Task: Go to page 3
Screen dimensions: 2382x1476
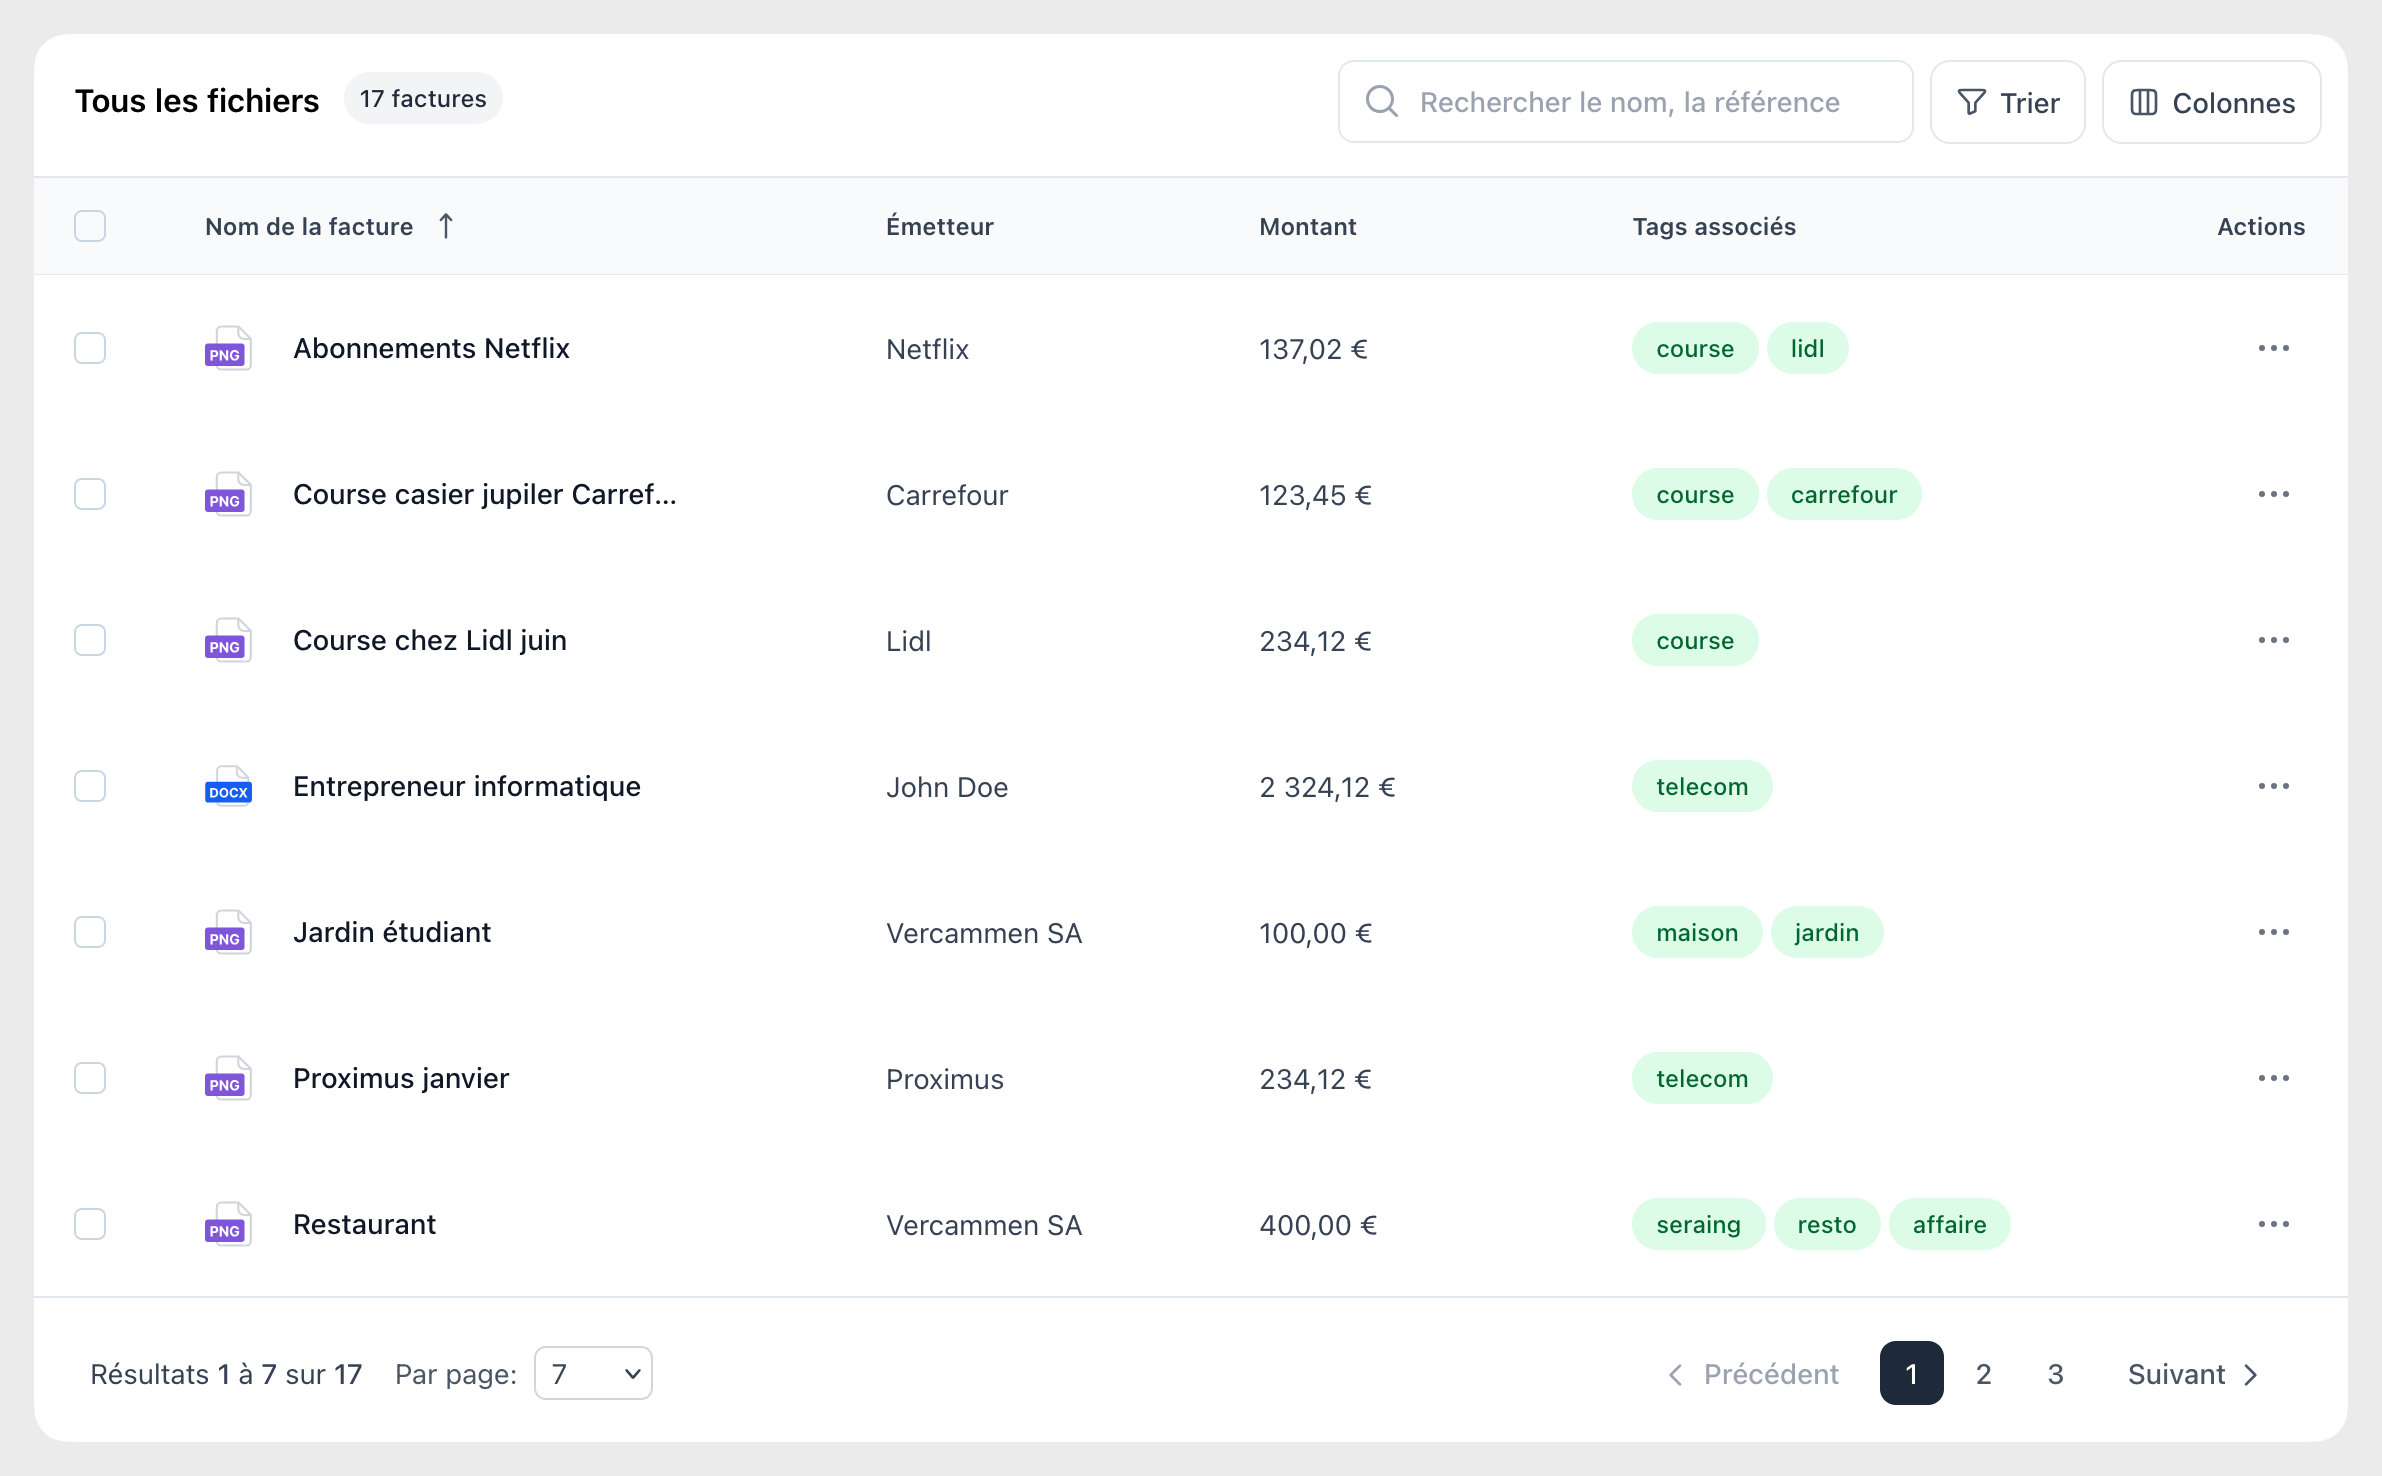Action: click(2055, 1373)
